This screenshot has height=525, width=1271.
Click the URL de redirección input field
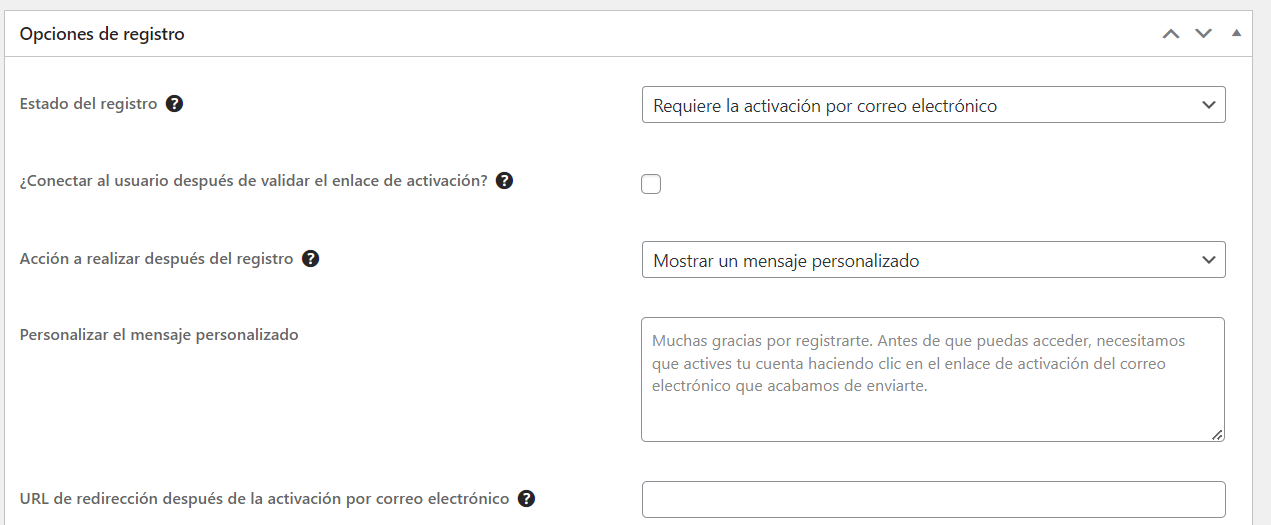click(933, 499)
